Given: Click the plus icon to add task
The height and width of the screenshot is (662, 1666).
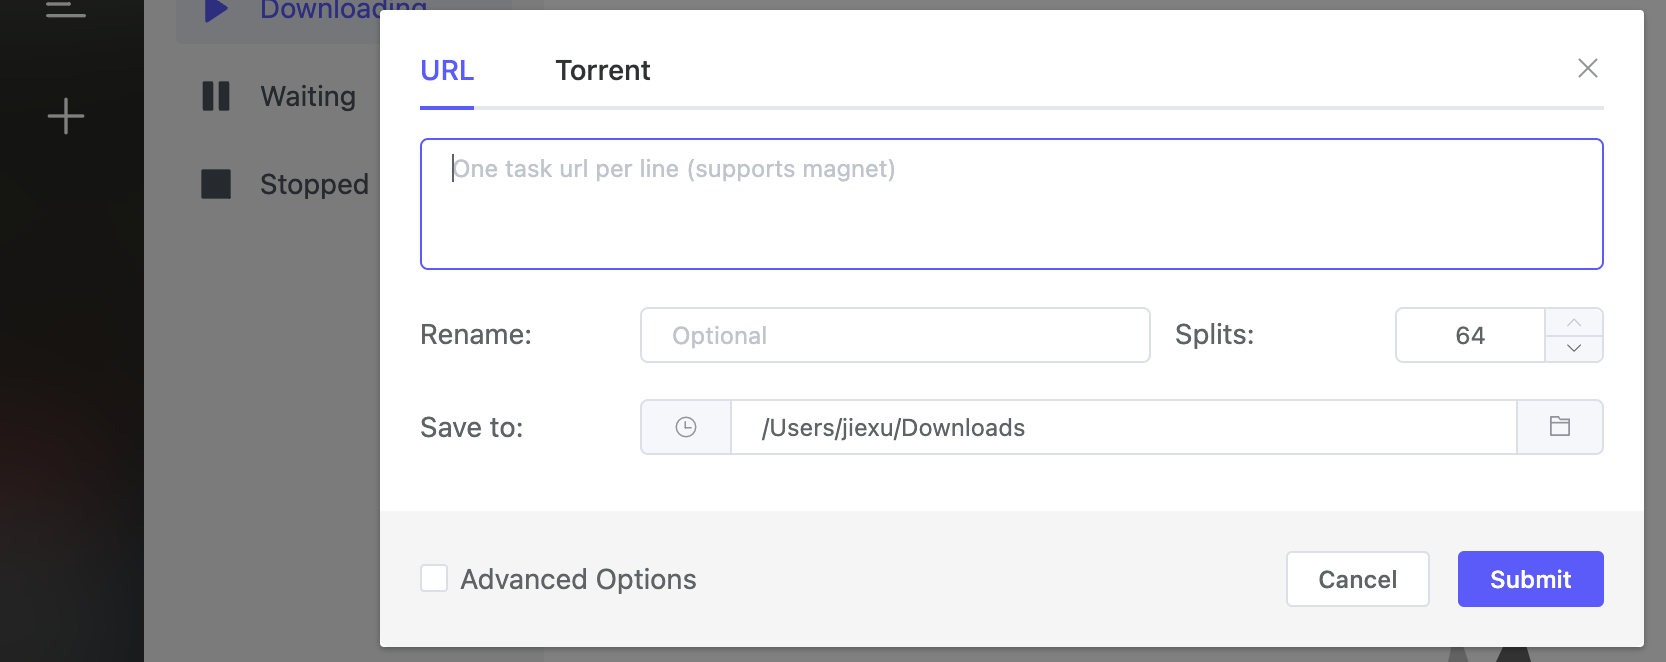Looking at the screenshot, I should click(x=66, y=116).
